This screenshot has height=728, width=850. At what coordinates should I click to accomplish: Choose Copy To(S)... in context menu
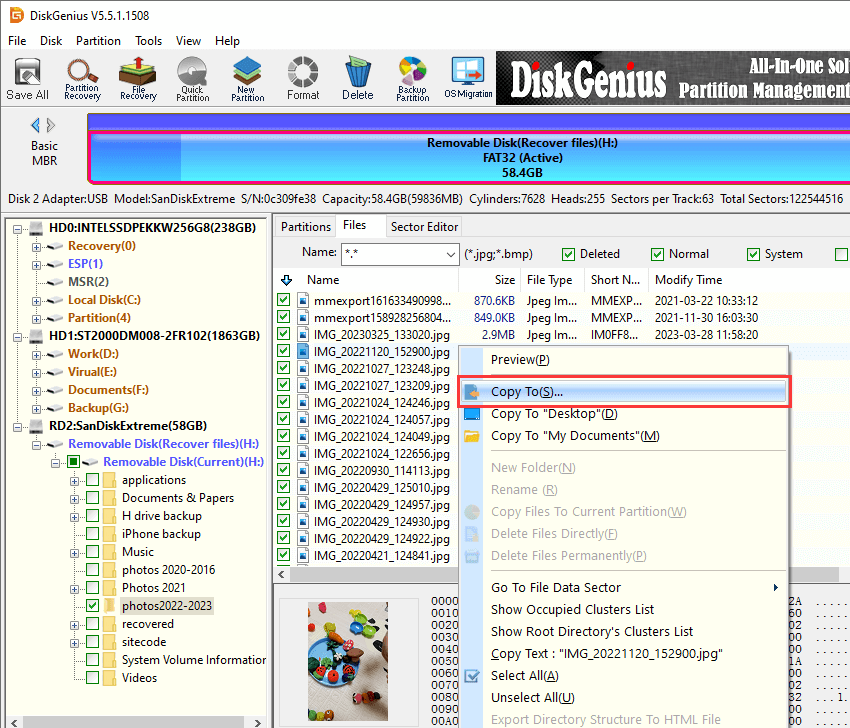(623, 391)
